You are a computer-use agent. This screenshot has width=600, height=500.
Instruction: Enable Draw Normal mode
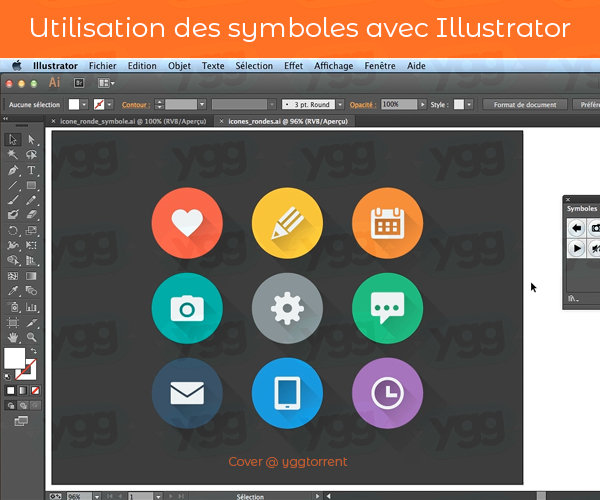(x=11, y=406)
